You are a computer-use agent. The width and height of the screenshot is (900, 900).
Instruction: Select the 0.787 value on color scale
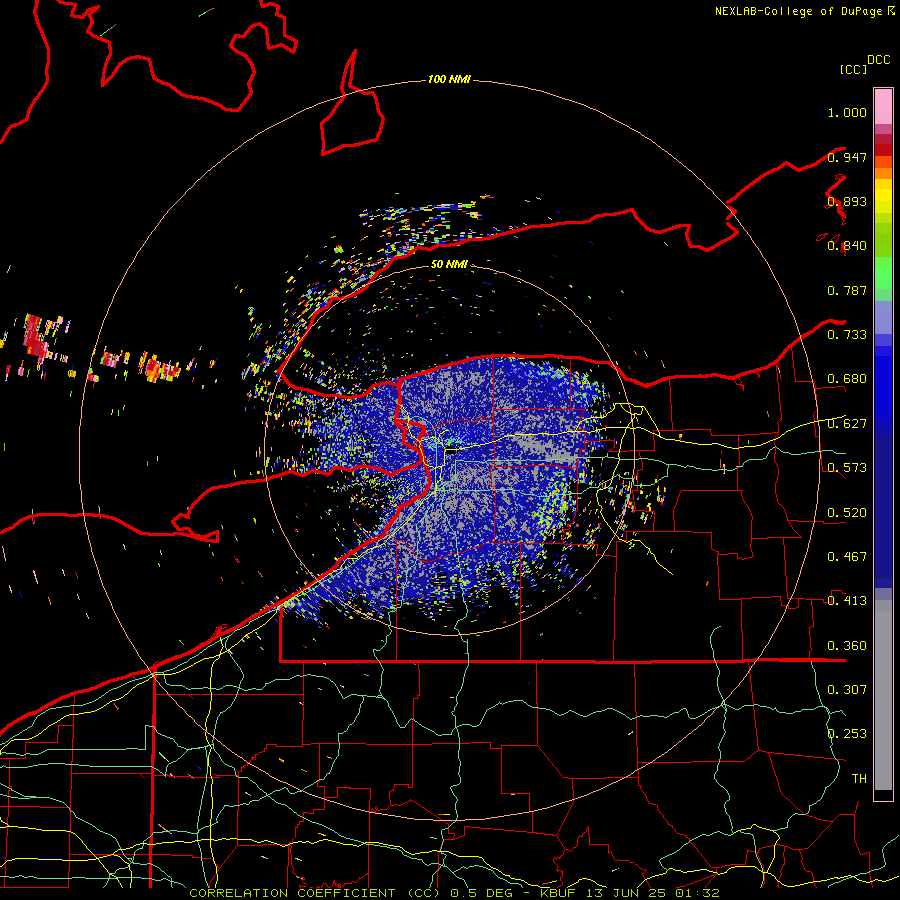point(847,290)
